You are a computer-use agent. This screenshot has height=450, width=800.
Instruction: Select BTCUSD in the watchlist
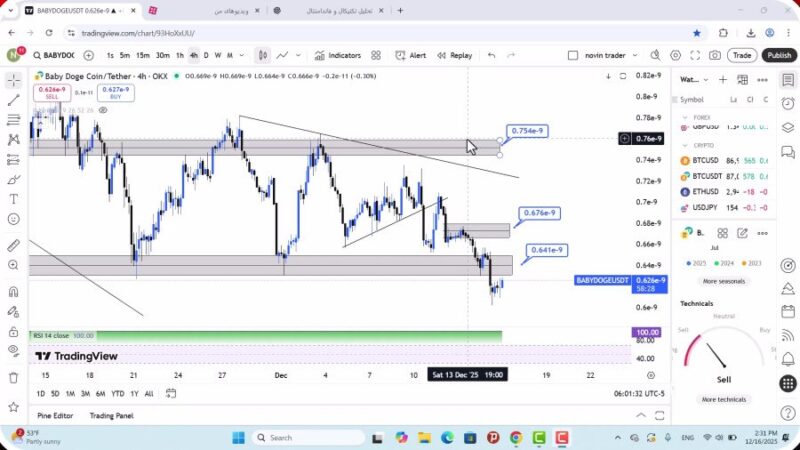point(705,160)
